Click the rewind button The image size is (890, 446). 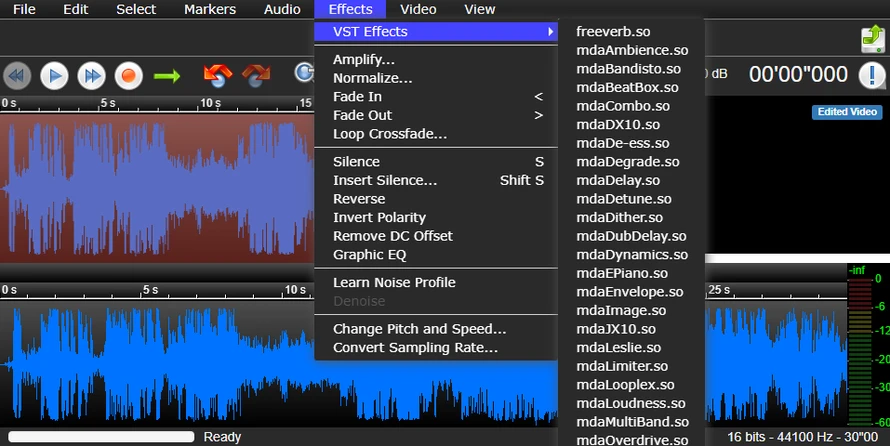(18, 75)
